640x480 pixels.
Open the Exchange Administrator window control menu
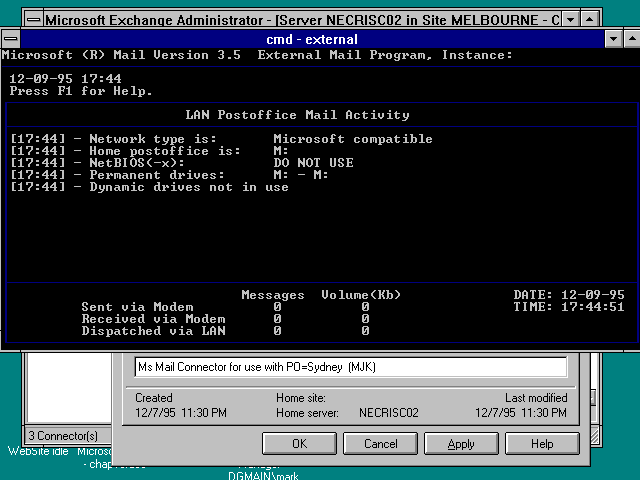(33, 19)
